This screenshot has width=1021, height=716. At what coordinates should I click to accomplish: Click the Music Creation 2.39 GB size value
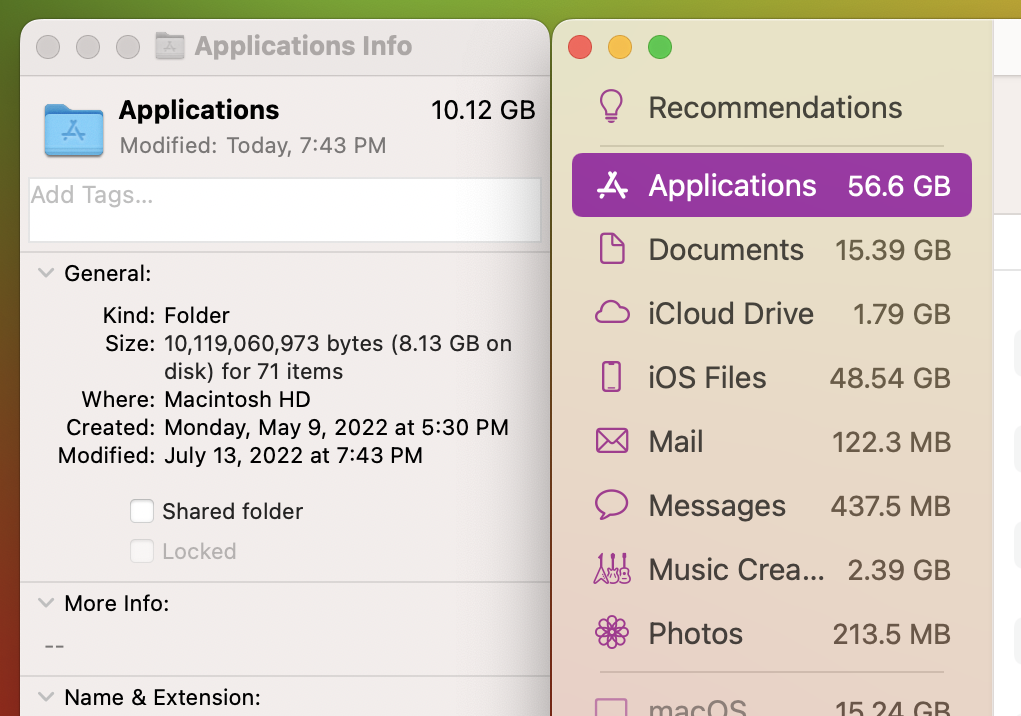pyautogui.click(x=899, y=570)
